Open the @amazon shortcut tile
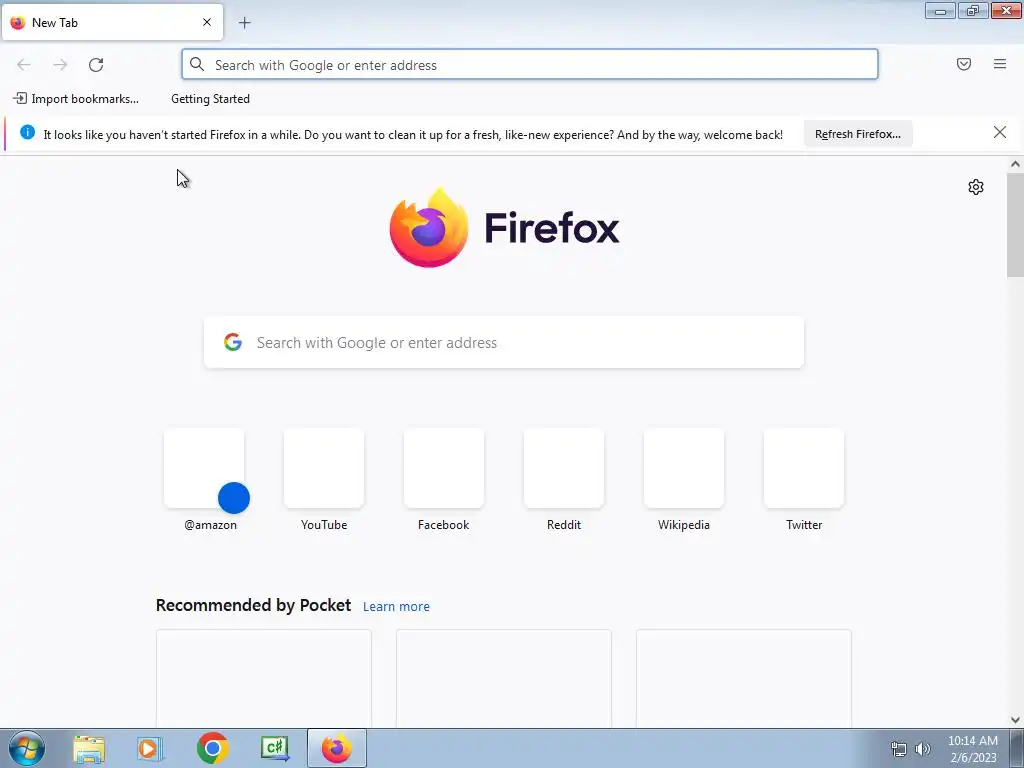Viewport: 1024px width, 768px height. [204, 468]
